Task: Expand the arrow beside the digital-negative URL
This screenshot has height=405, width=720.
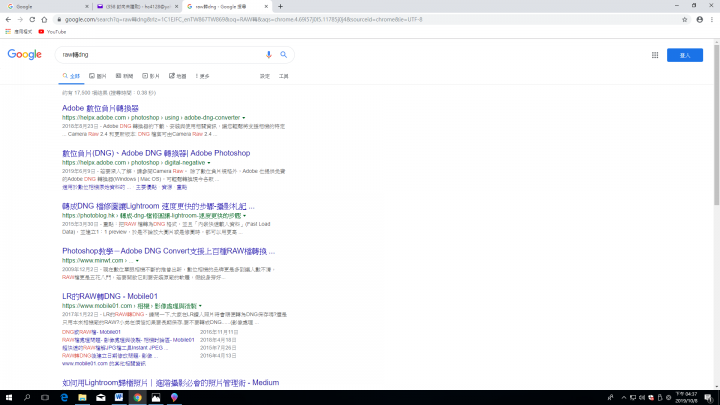Action: point(209,163)
